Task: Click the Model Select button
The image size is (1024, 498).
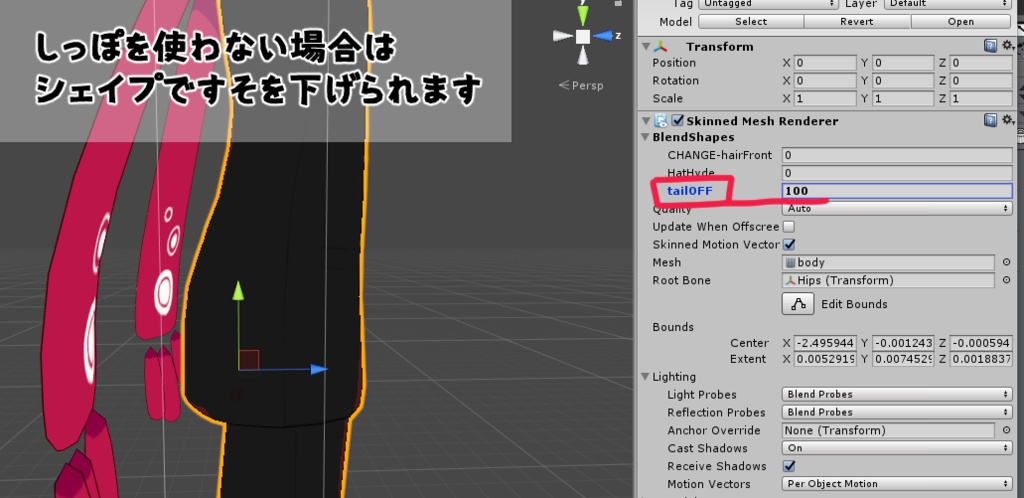Action: tap(751, 22)
